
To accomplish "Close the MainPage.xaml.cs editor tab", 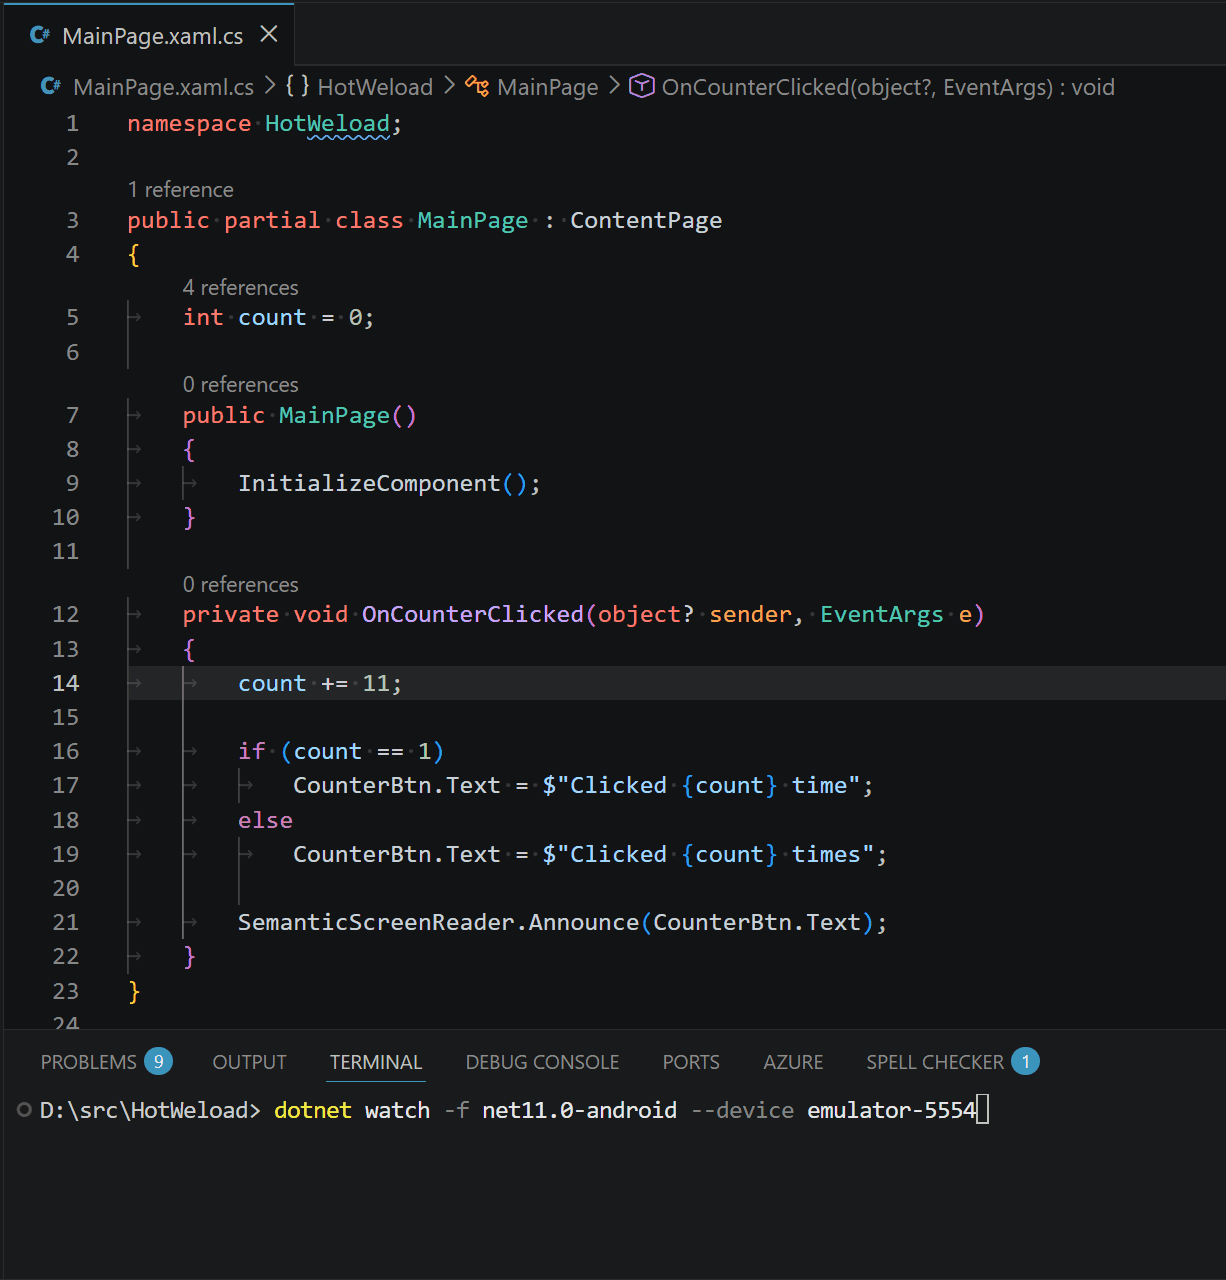I will 269,34.
